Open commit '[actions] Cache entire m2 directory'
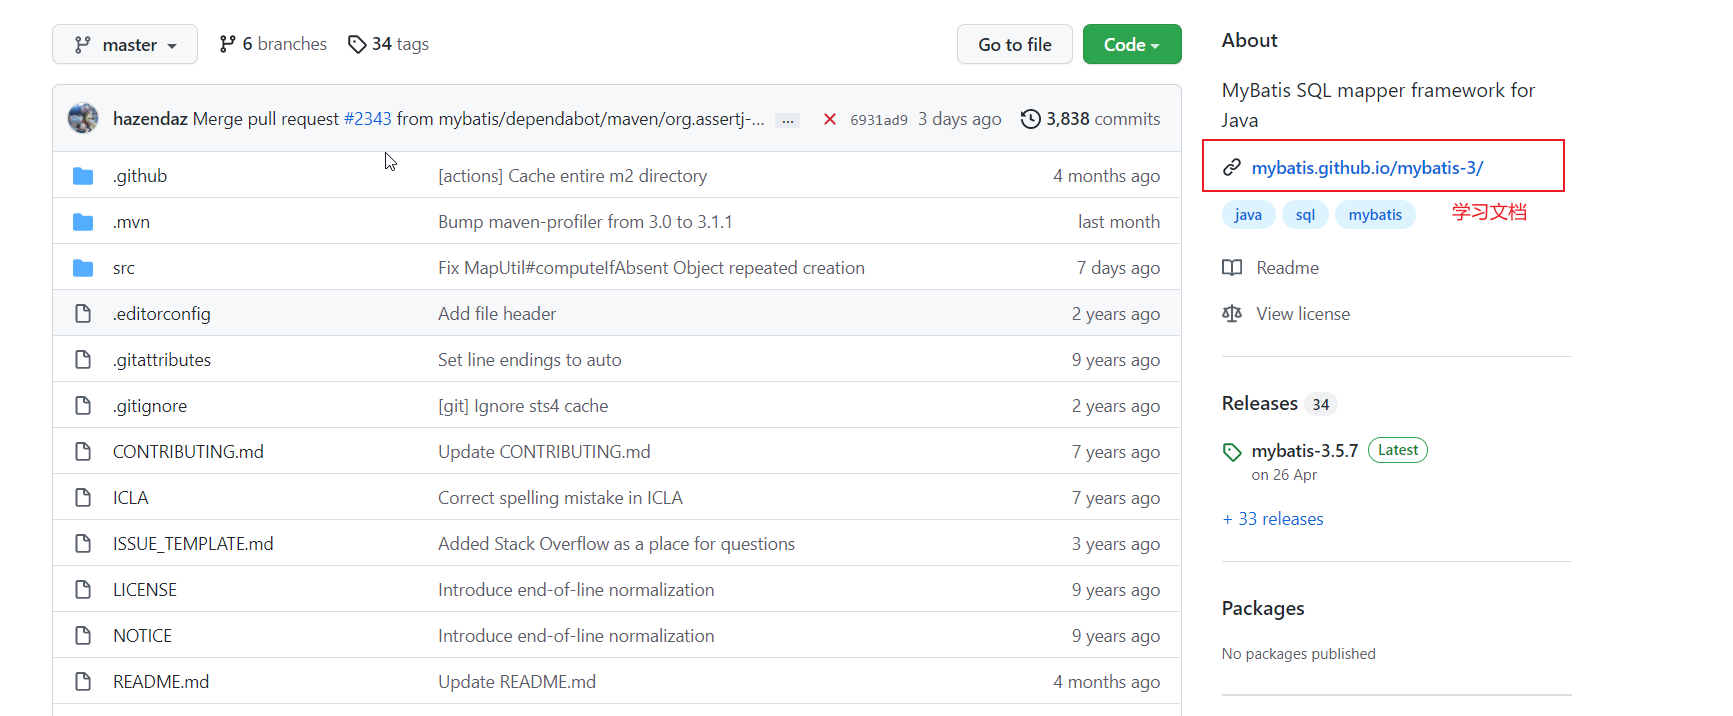1733x716 pixels. pyautogui.click(x=572, y=176)
